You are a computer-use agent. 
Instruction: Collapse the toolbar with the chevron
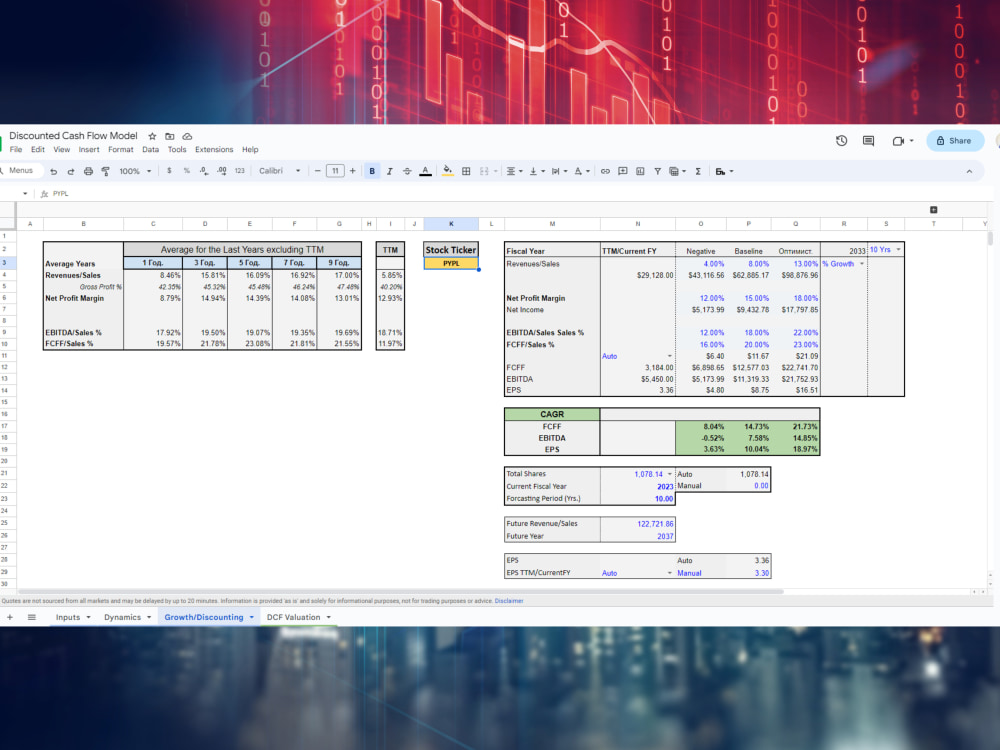pos(969,171)
